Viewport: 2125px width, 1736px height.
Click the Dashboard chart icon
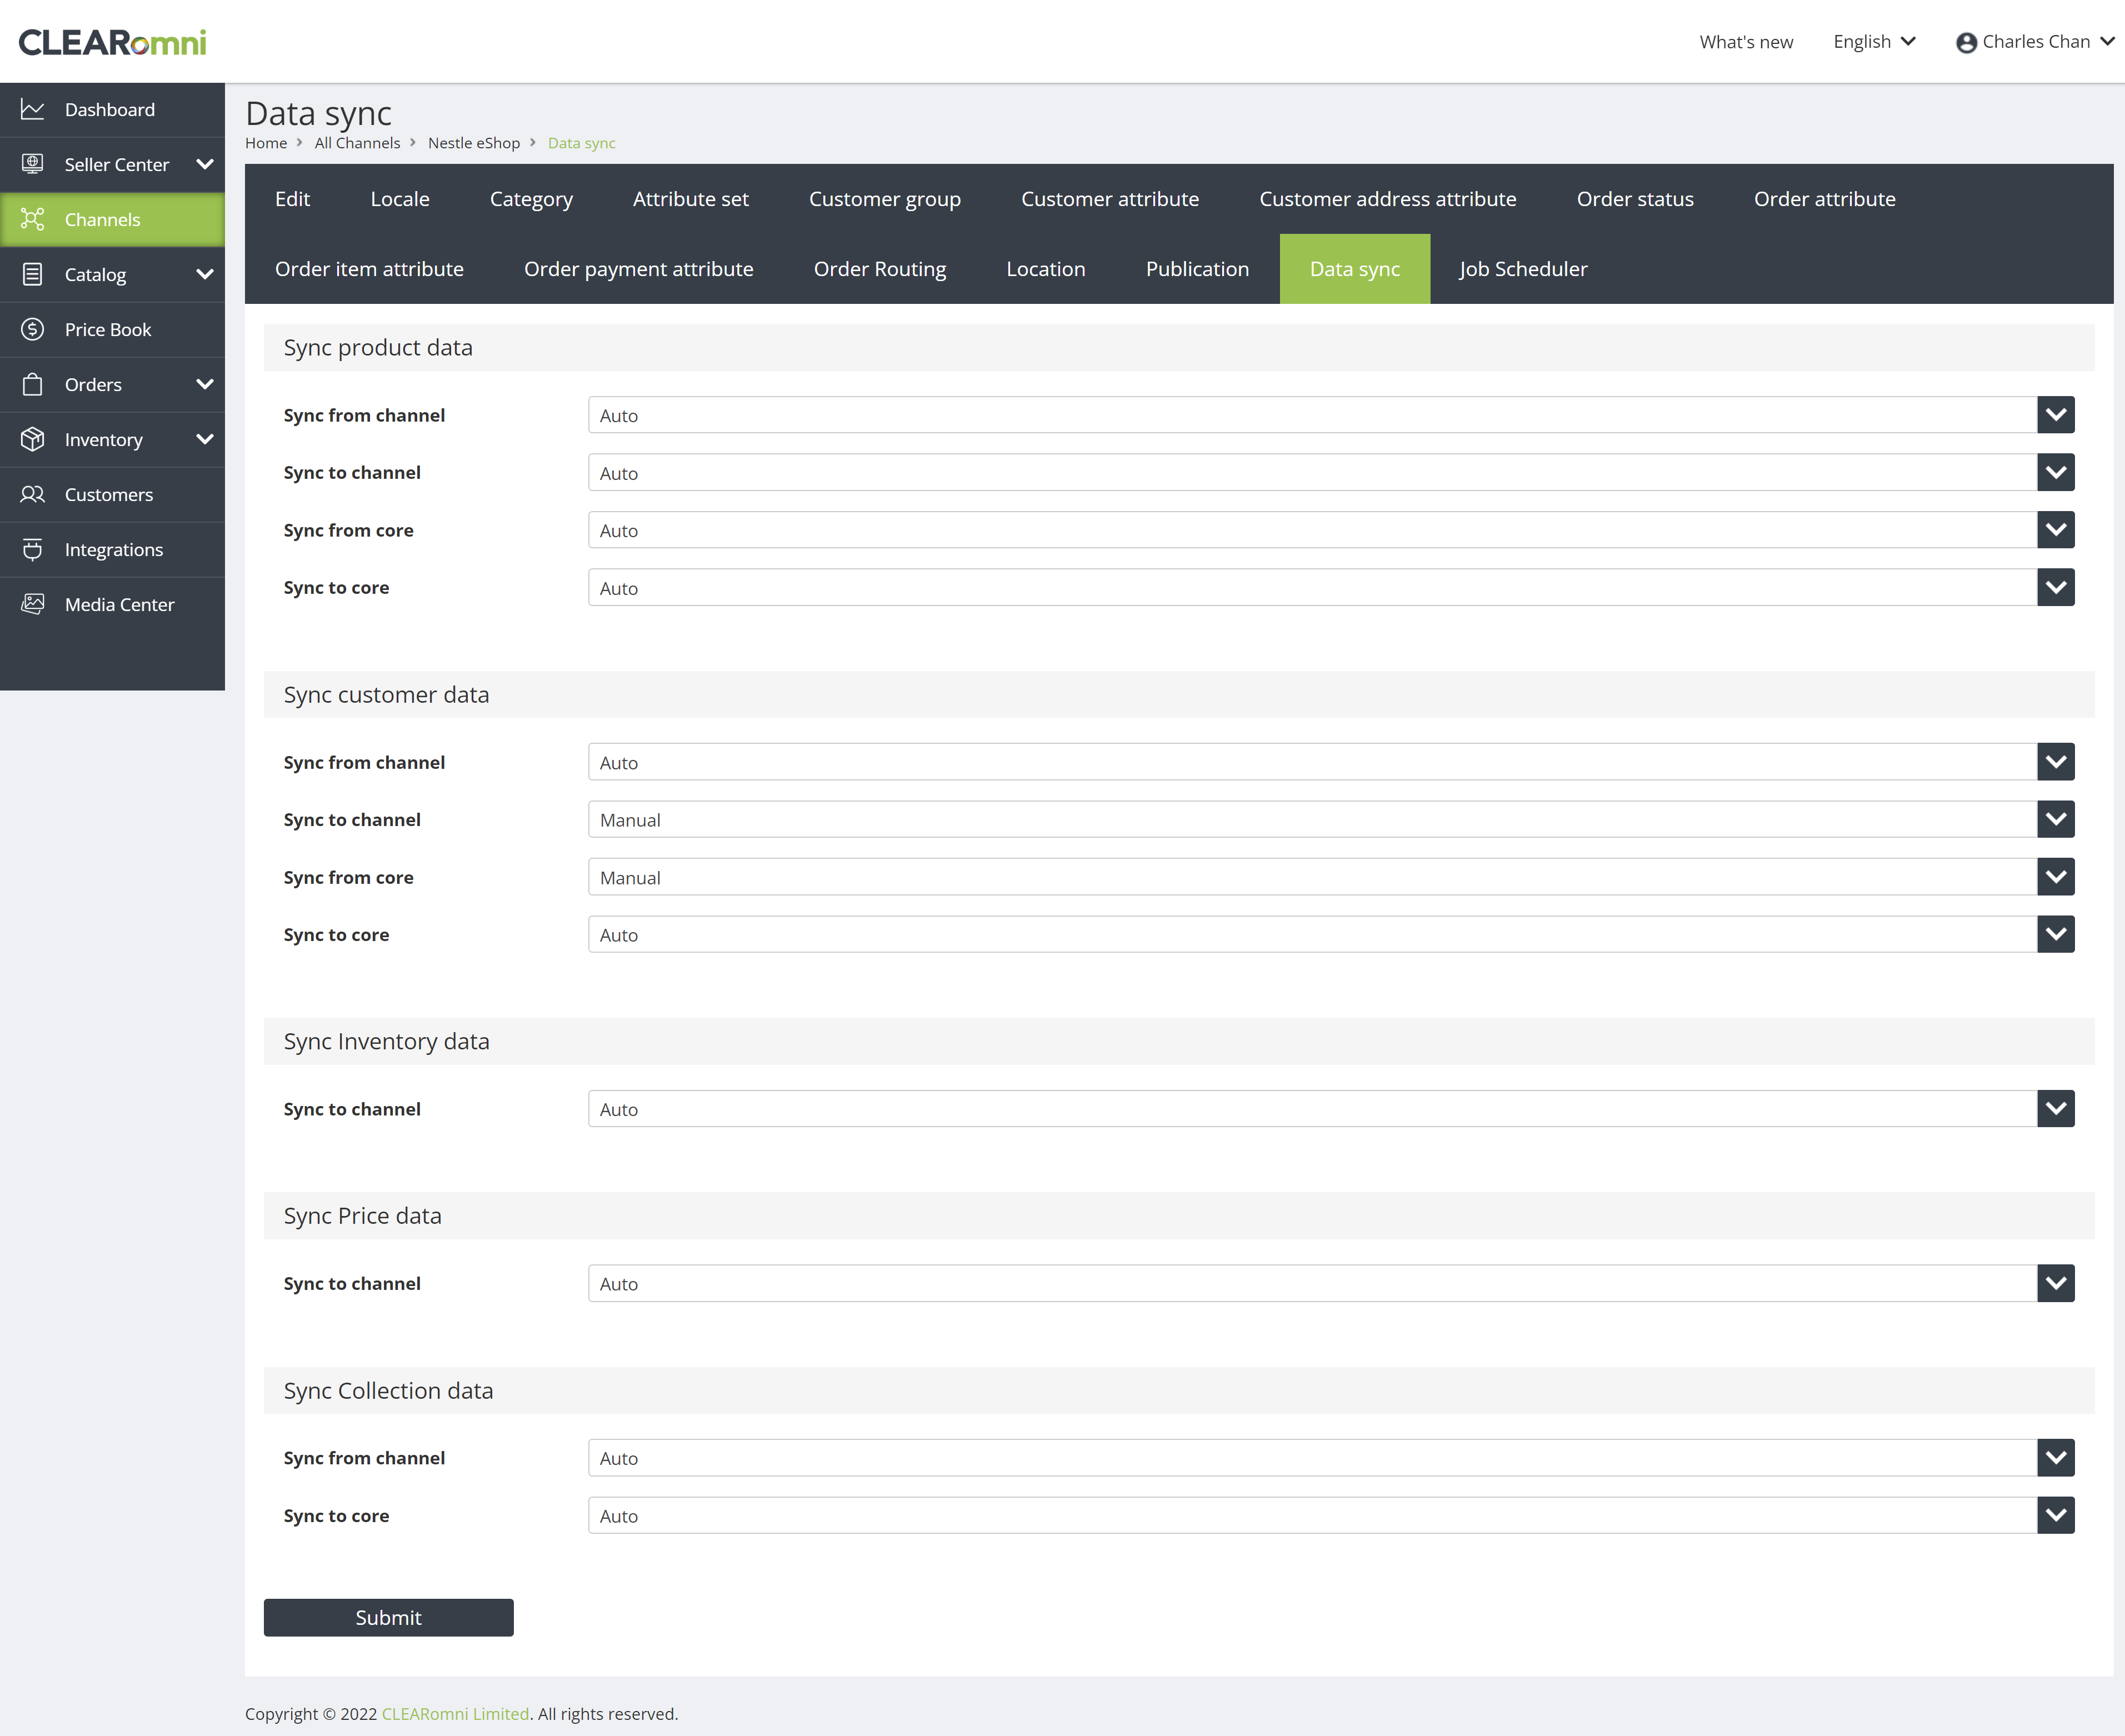(x=32, y=110)
